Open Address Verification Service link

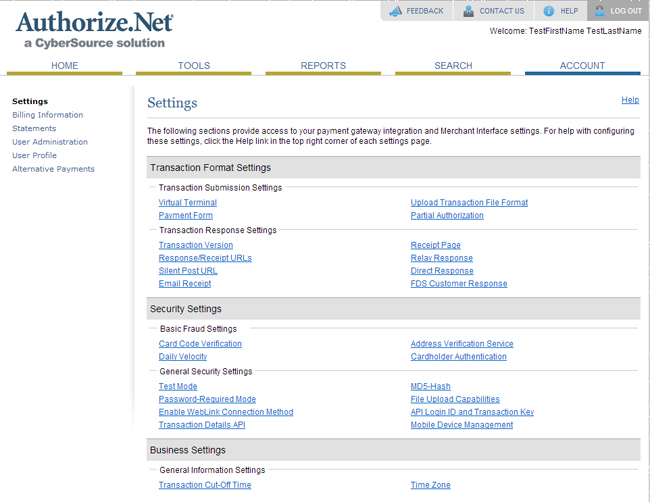(x=462, y=344)
